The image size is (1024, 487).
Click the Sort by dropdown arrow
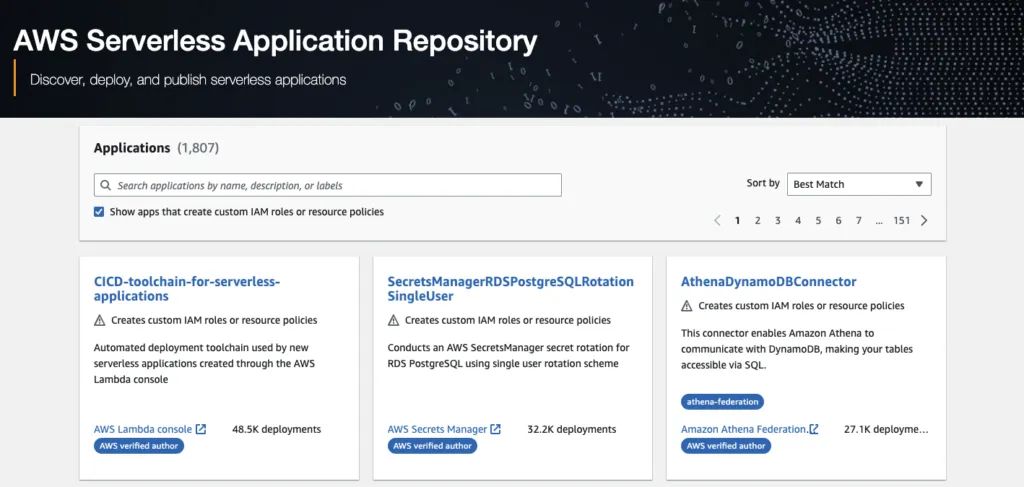919,185
